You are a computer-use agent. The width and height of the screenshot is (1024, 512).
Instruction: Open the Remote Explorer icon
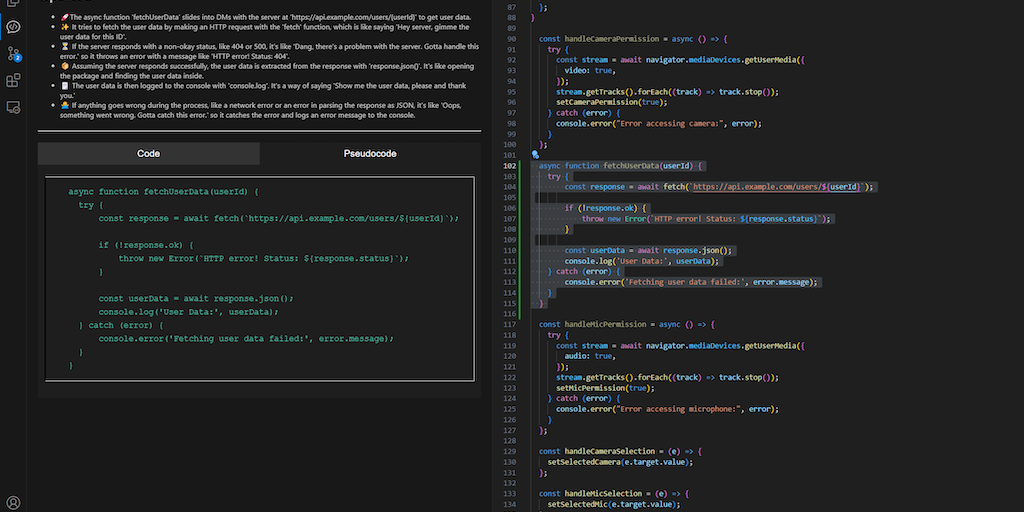tap(14, 106)
